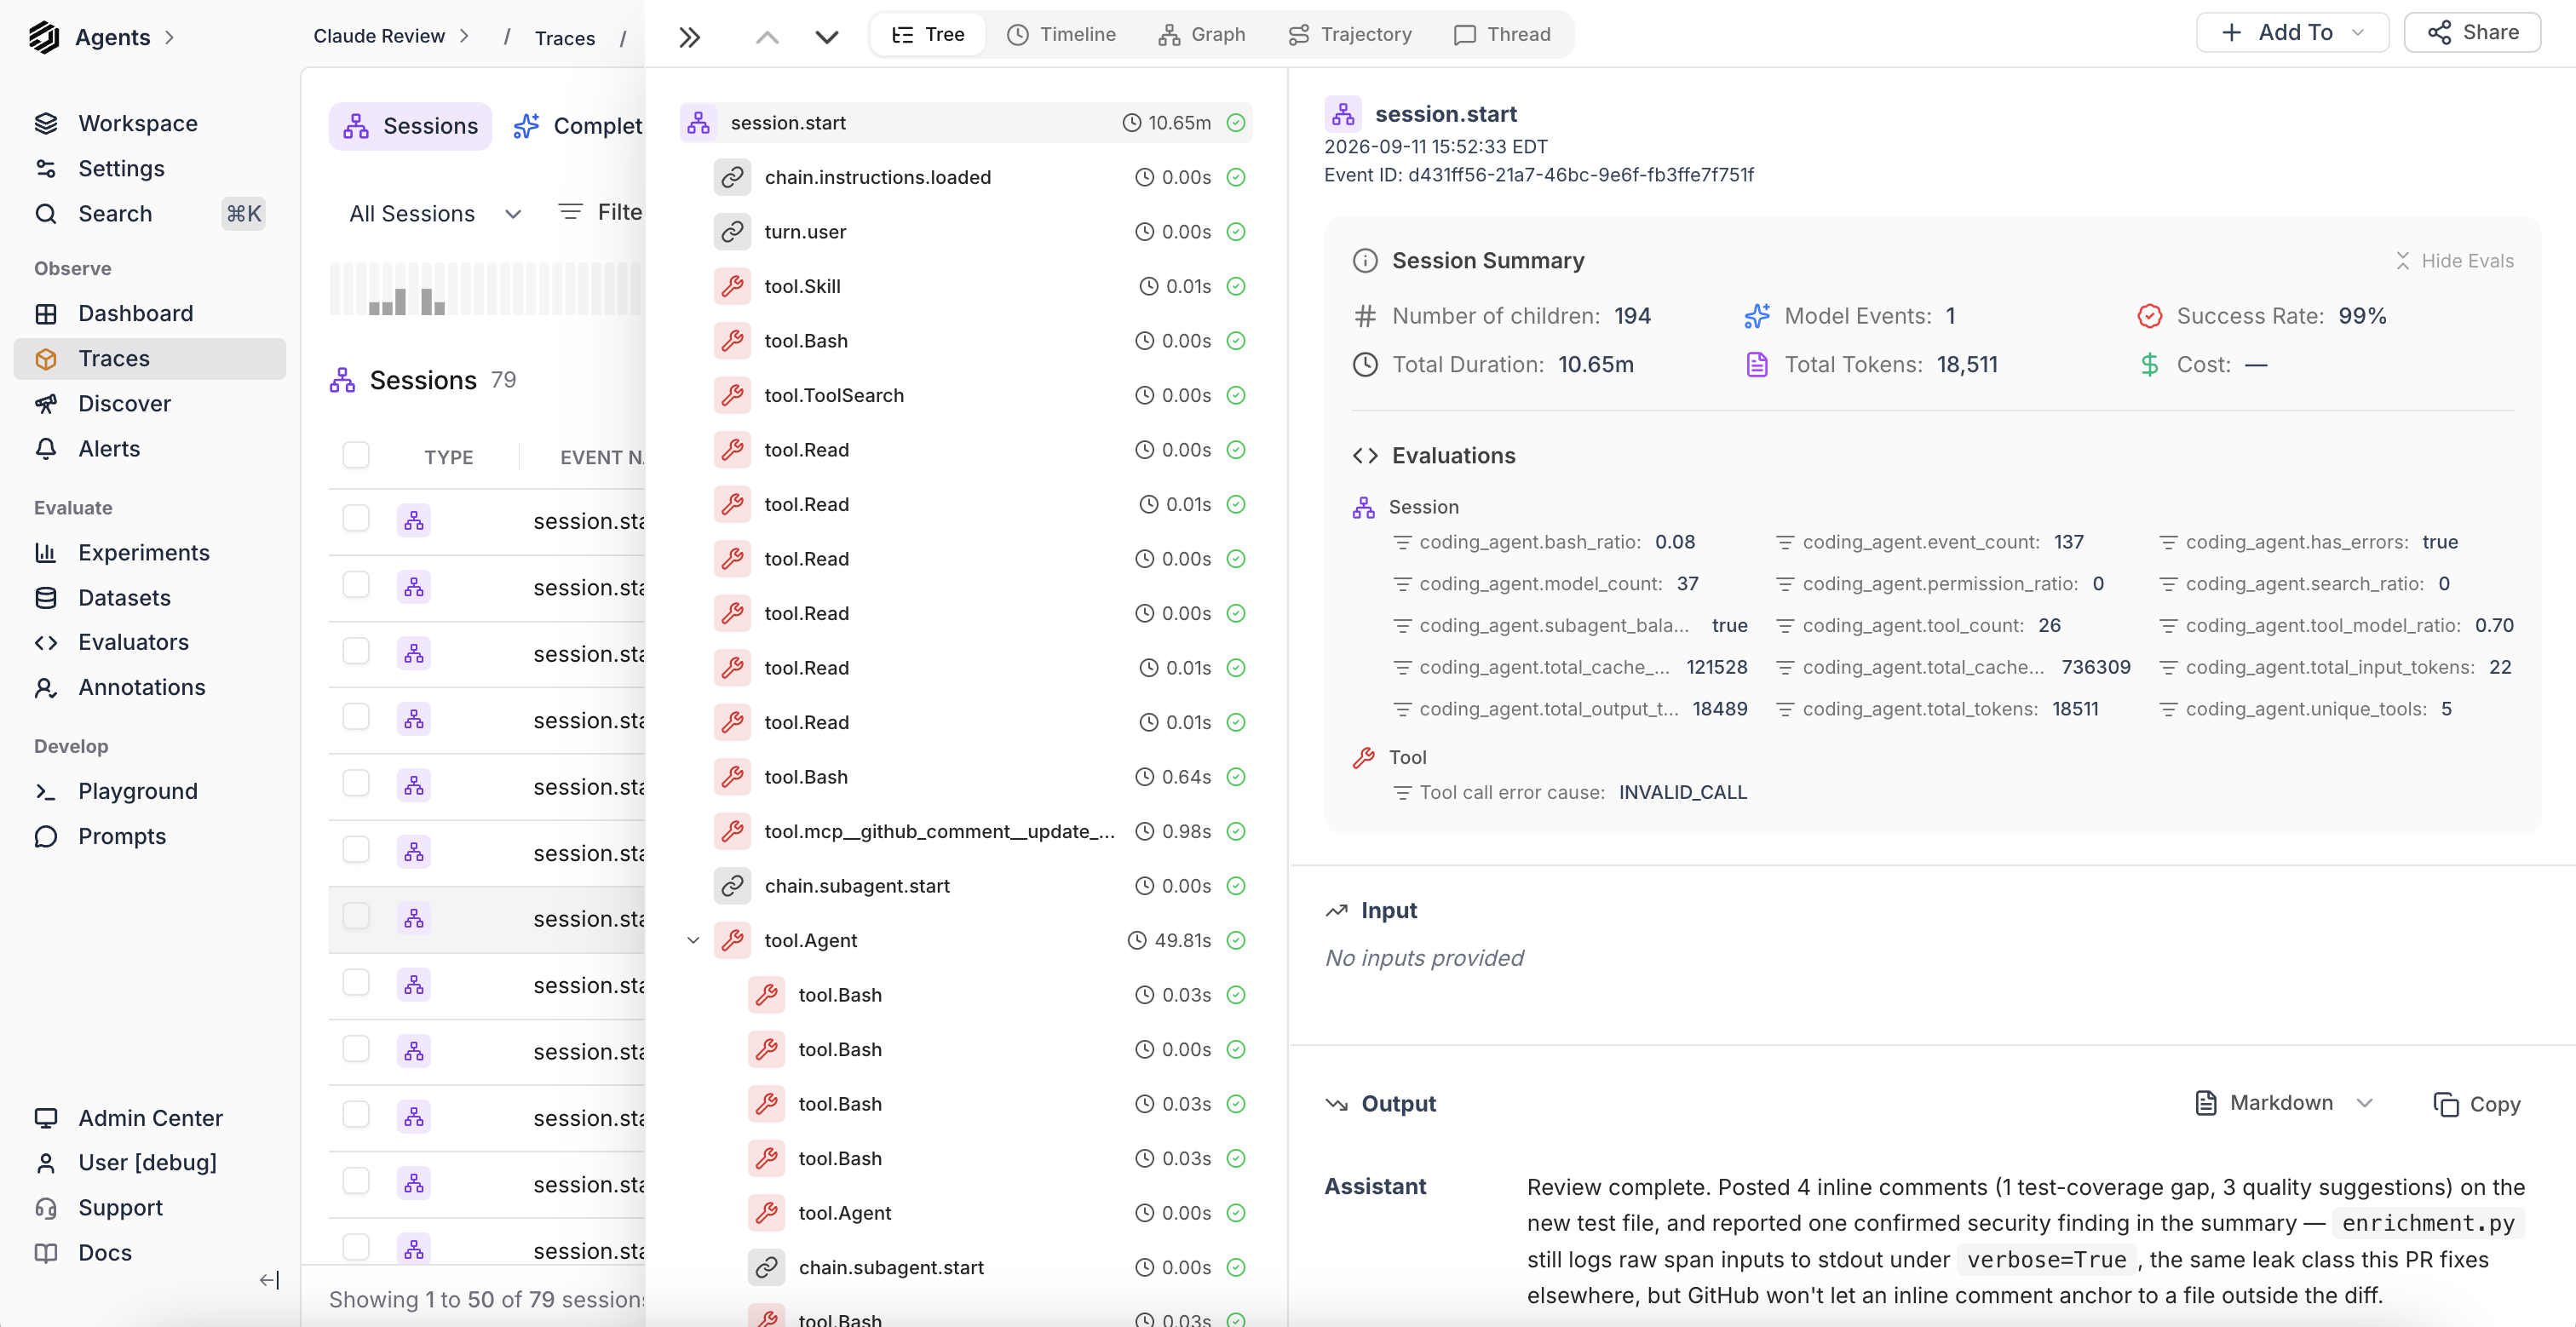Collapse the trace panel with the double-chevron icon
2576x1327 pixels.
coord(689,37)
